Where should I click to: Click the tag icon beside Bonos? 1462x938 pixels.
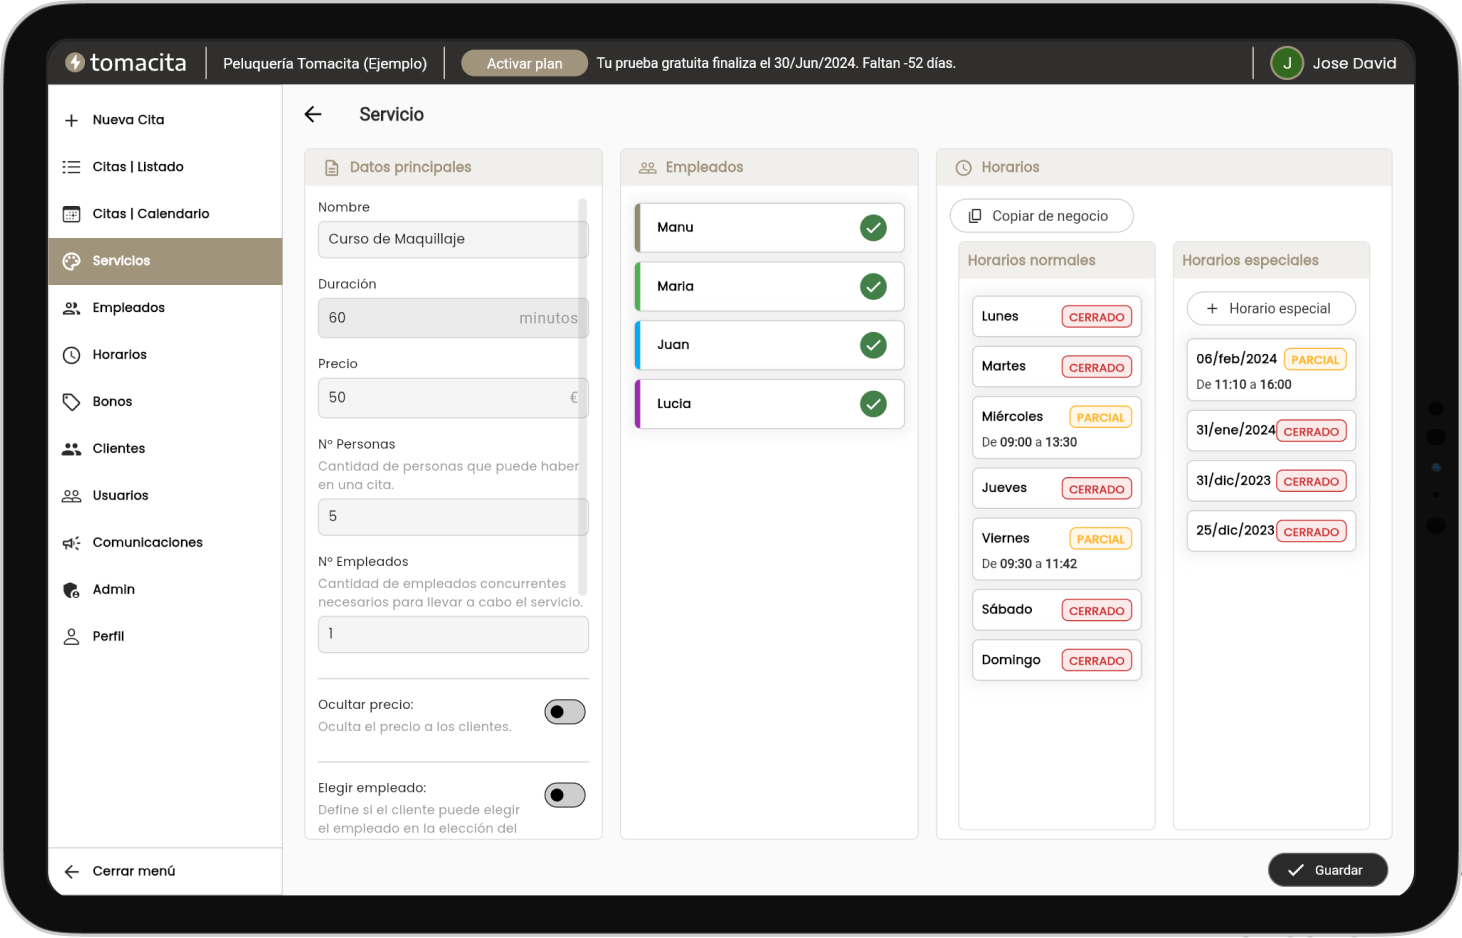pyautogui.click(x=71, y=402)
